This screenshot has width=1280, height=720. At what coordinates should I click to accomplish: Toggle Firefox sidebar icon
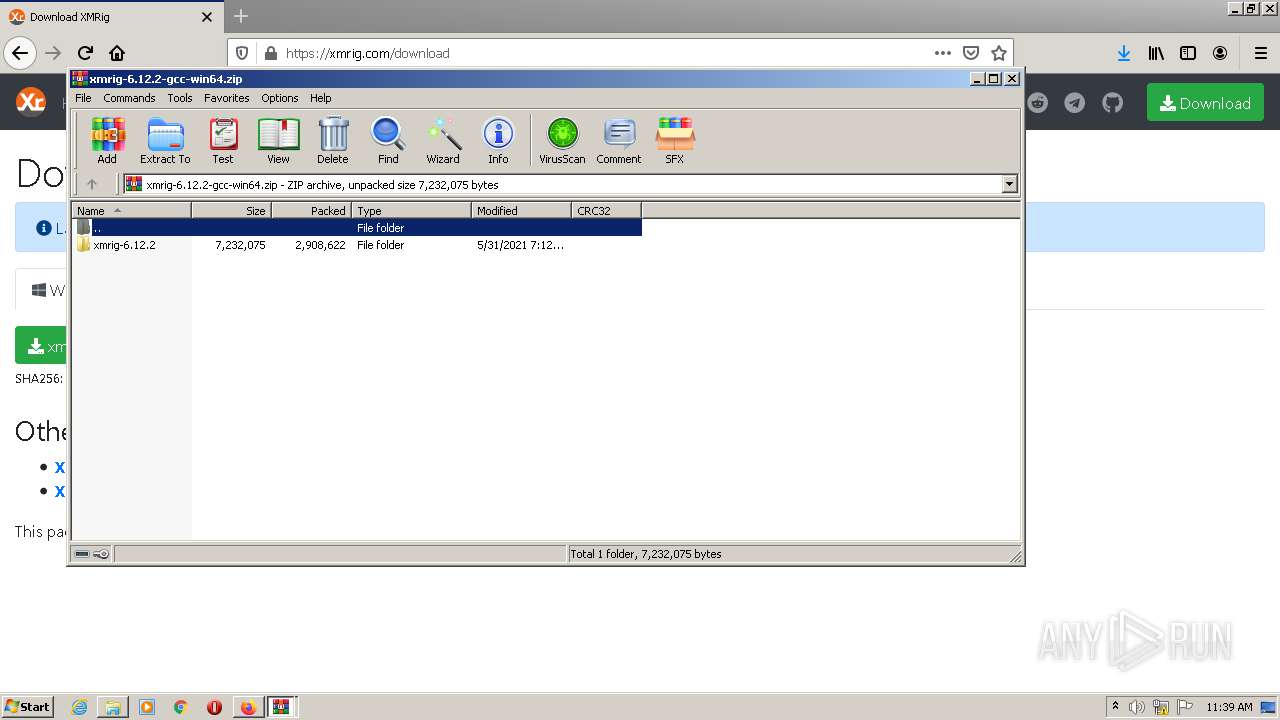pos(1188,53)
